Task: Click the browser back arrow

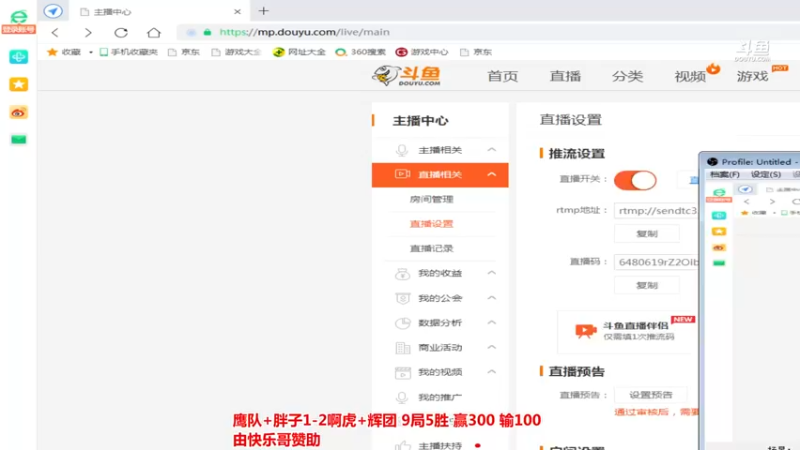Action: pyautogui.click(x=55, y=33)
